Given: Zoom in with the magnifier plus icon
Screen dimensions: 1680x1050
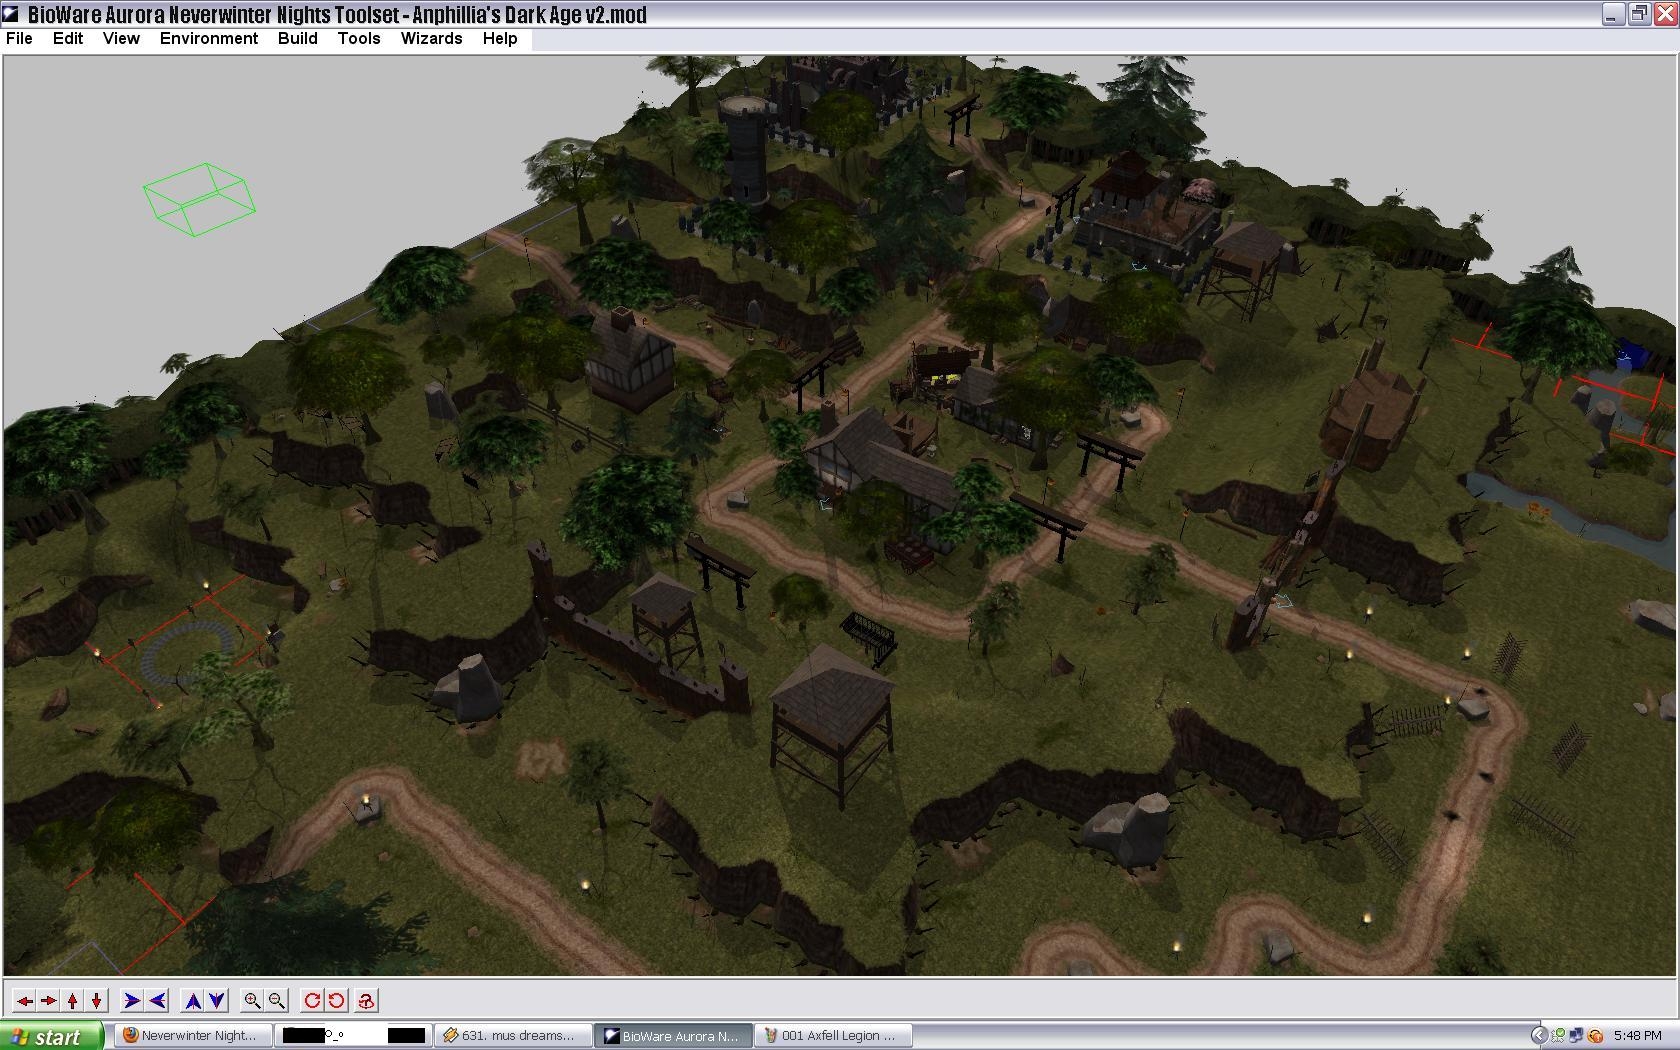Looking at the screenshot, I should tap(252, 1000).
